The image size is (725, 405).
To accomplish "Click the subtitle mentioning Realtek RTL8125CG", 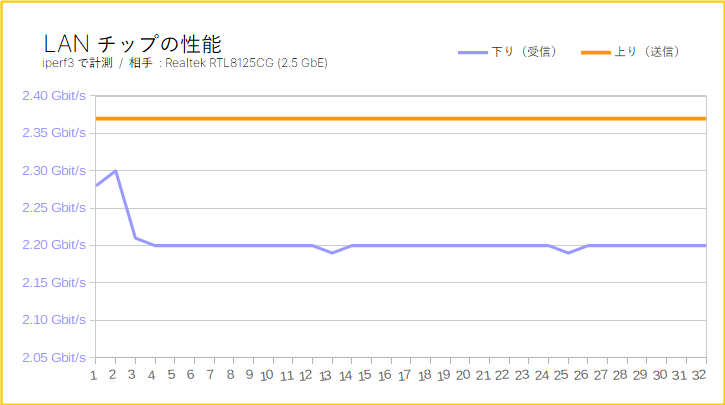I will (184, 63).
